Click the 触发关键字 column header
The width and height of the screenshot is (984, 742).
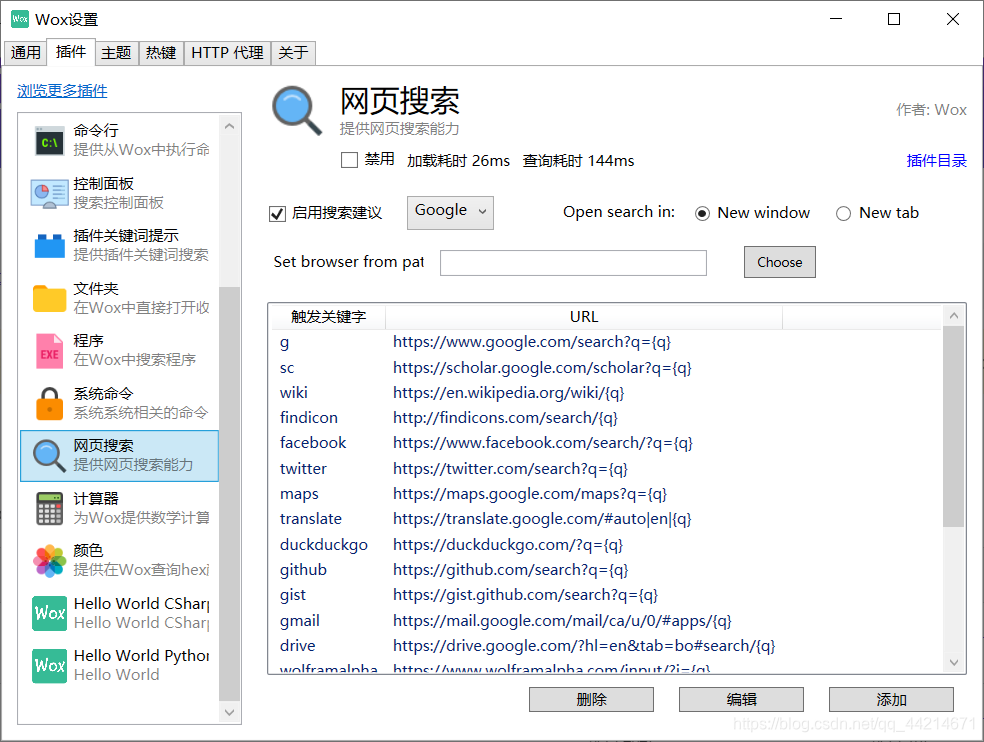coord(329,317)
